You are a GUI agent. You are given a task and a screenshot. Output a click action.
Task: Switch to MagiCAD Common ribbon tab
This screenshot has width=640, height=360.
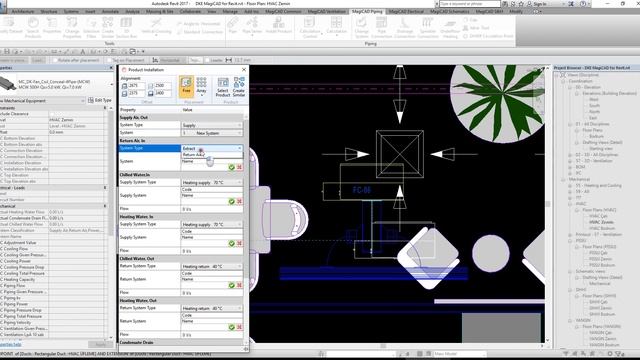coord(283,11)
